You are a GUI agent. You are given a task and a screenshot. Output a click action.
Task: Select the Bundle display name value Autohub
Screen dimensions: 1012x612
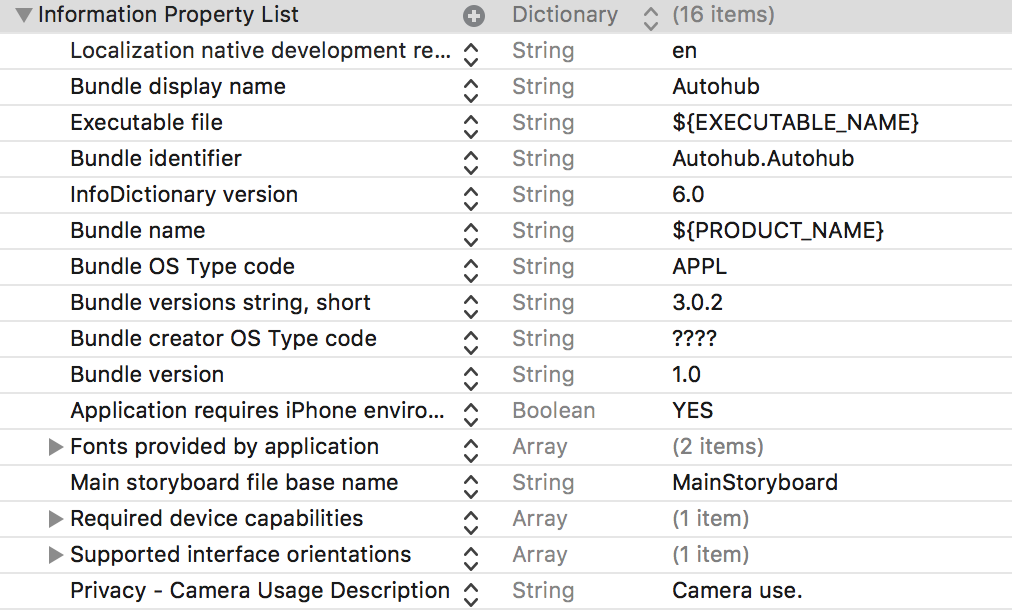[716, 87]
